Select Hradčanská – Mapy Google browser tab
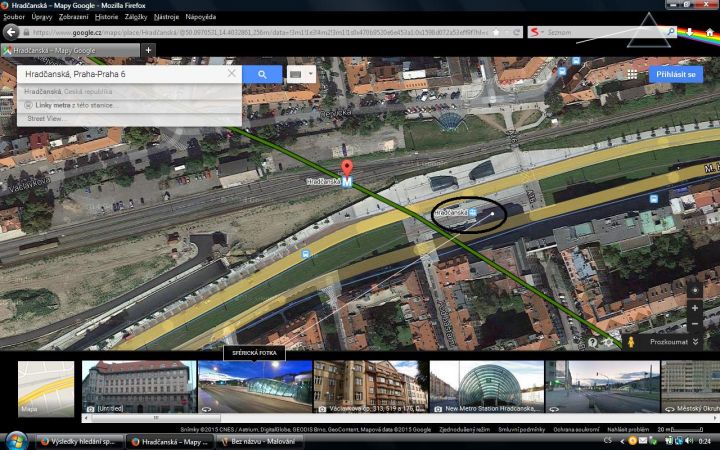This screenshot has height=450, width=720. click(x=70, y=51)
